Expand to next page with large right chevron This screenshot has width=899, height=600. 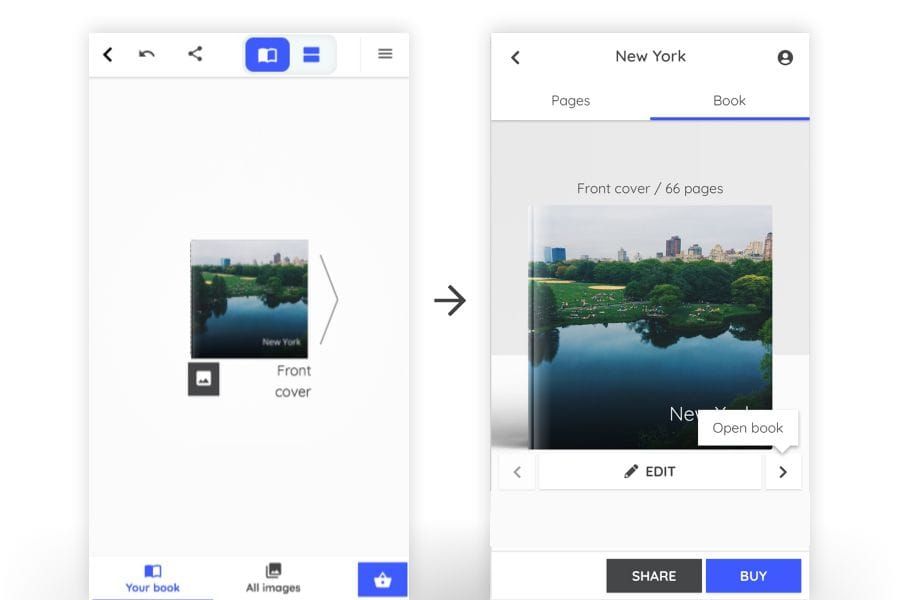[329, 299]
